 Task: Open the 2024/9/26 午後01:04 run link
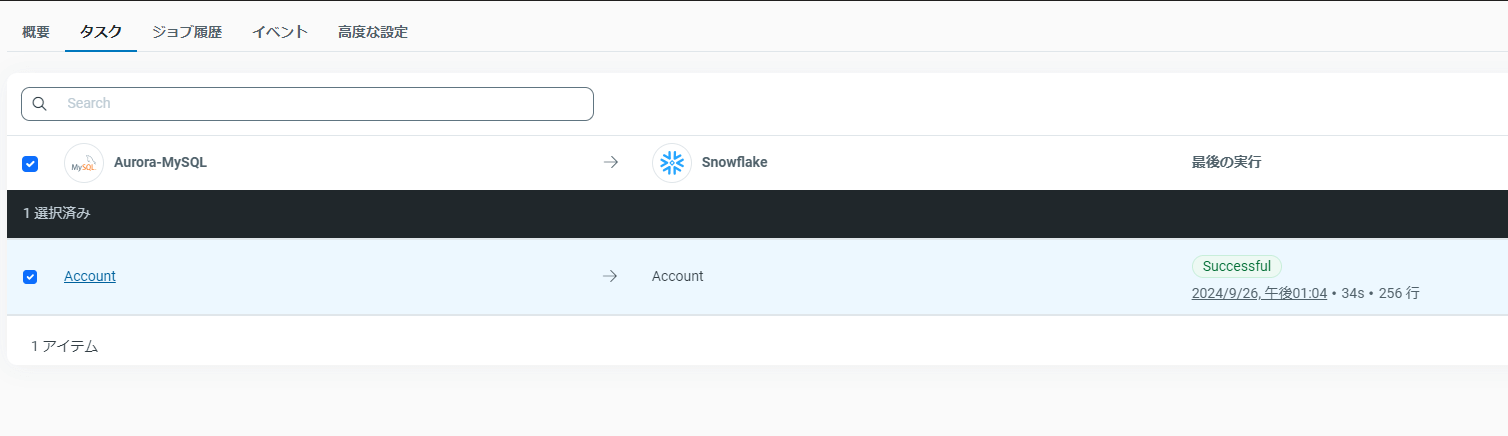pos(1259,293)
